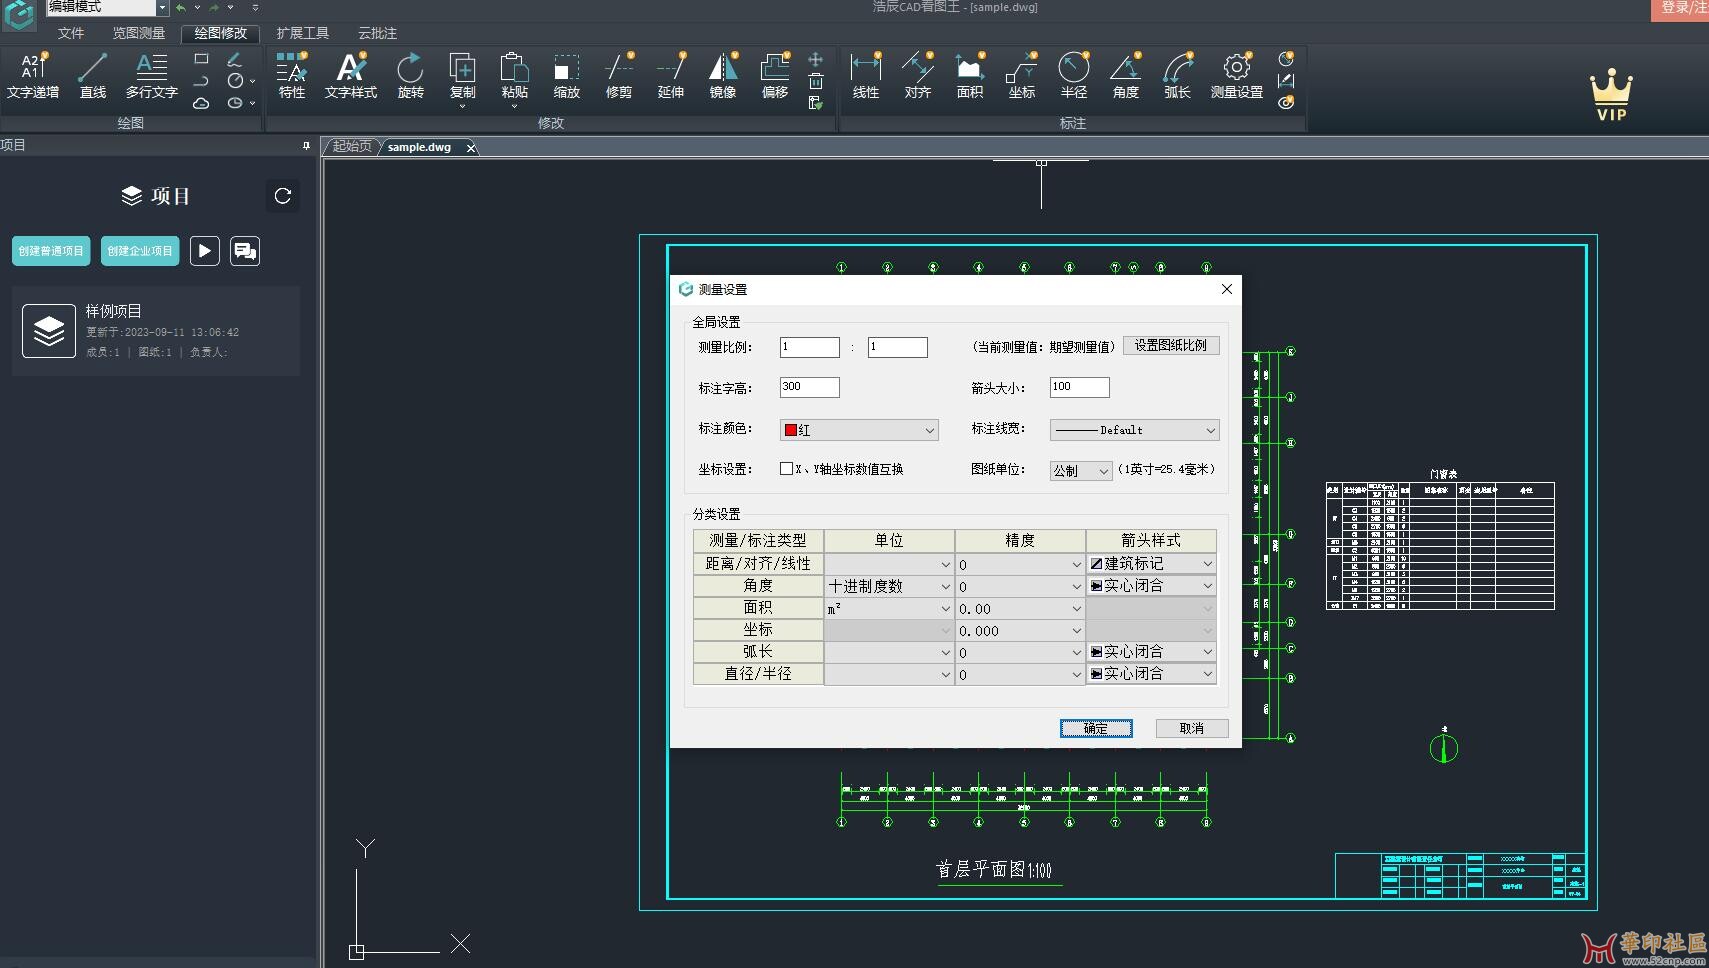This screenshot has height=968, width=1709.
Task: Select the 直线 line drawing tool
Action: (x=93, y=75)
